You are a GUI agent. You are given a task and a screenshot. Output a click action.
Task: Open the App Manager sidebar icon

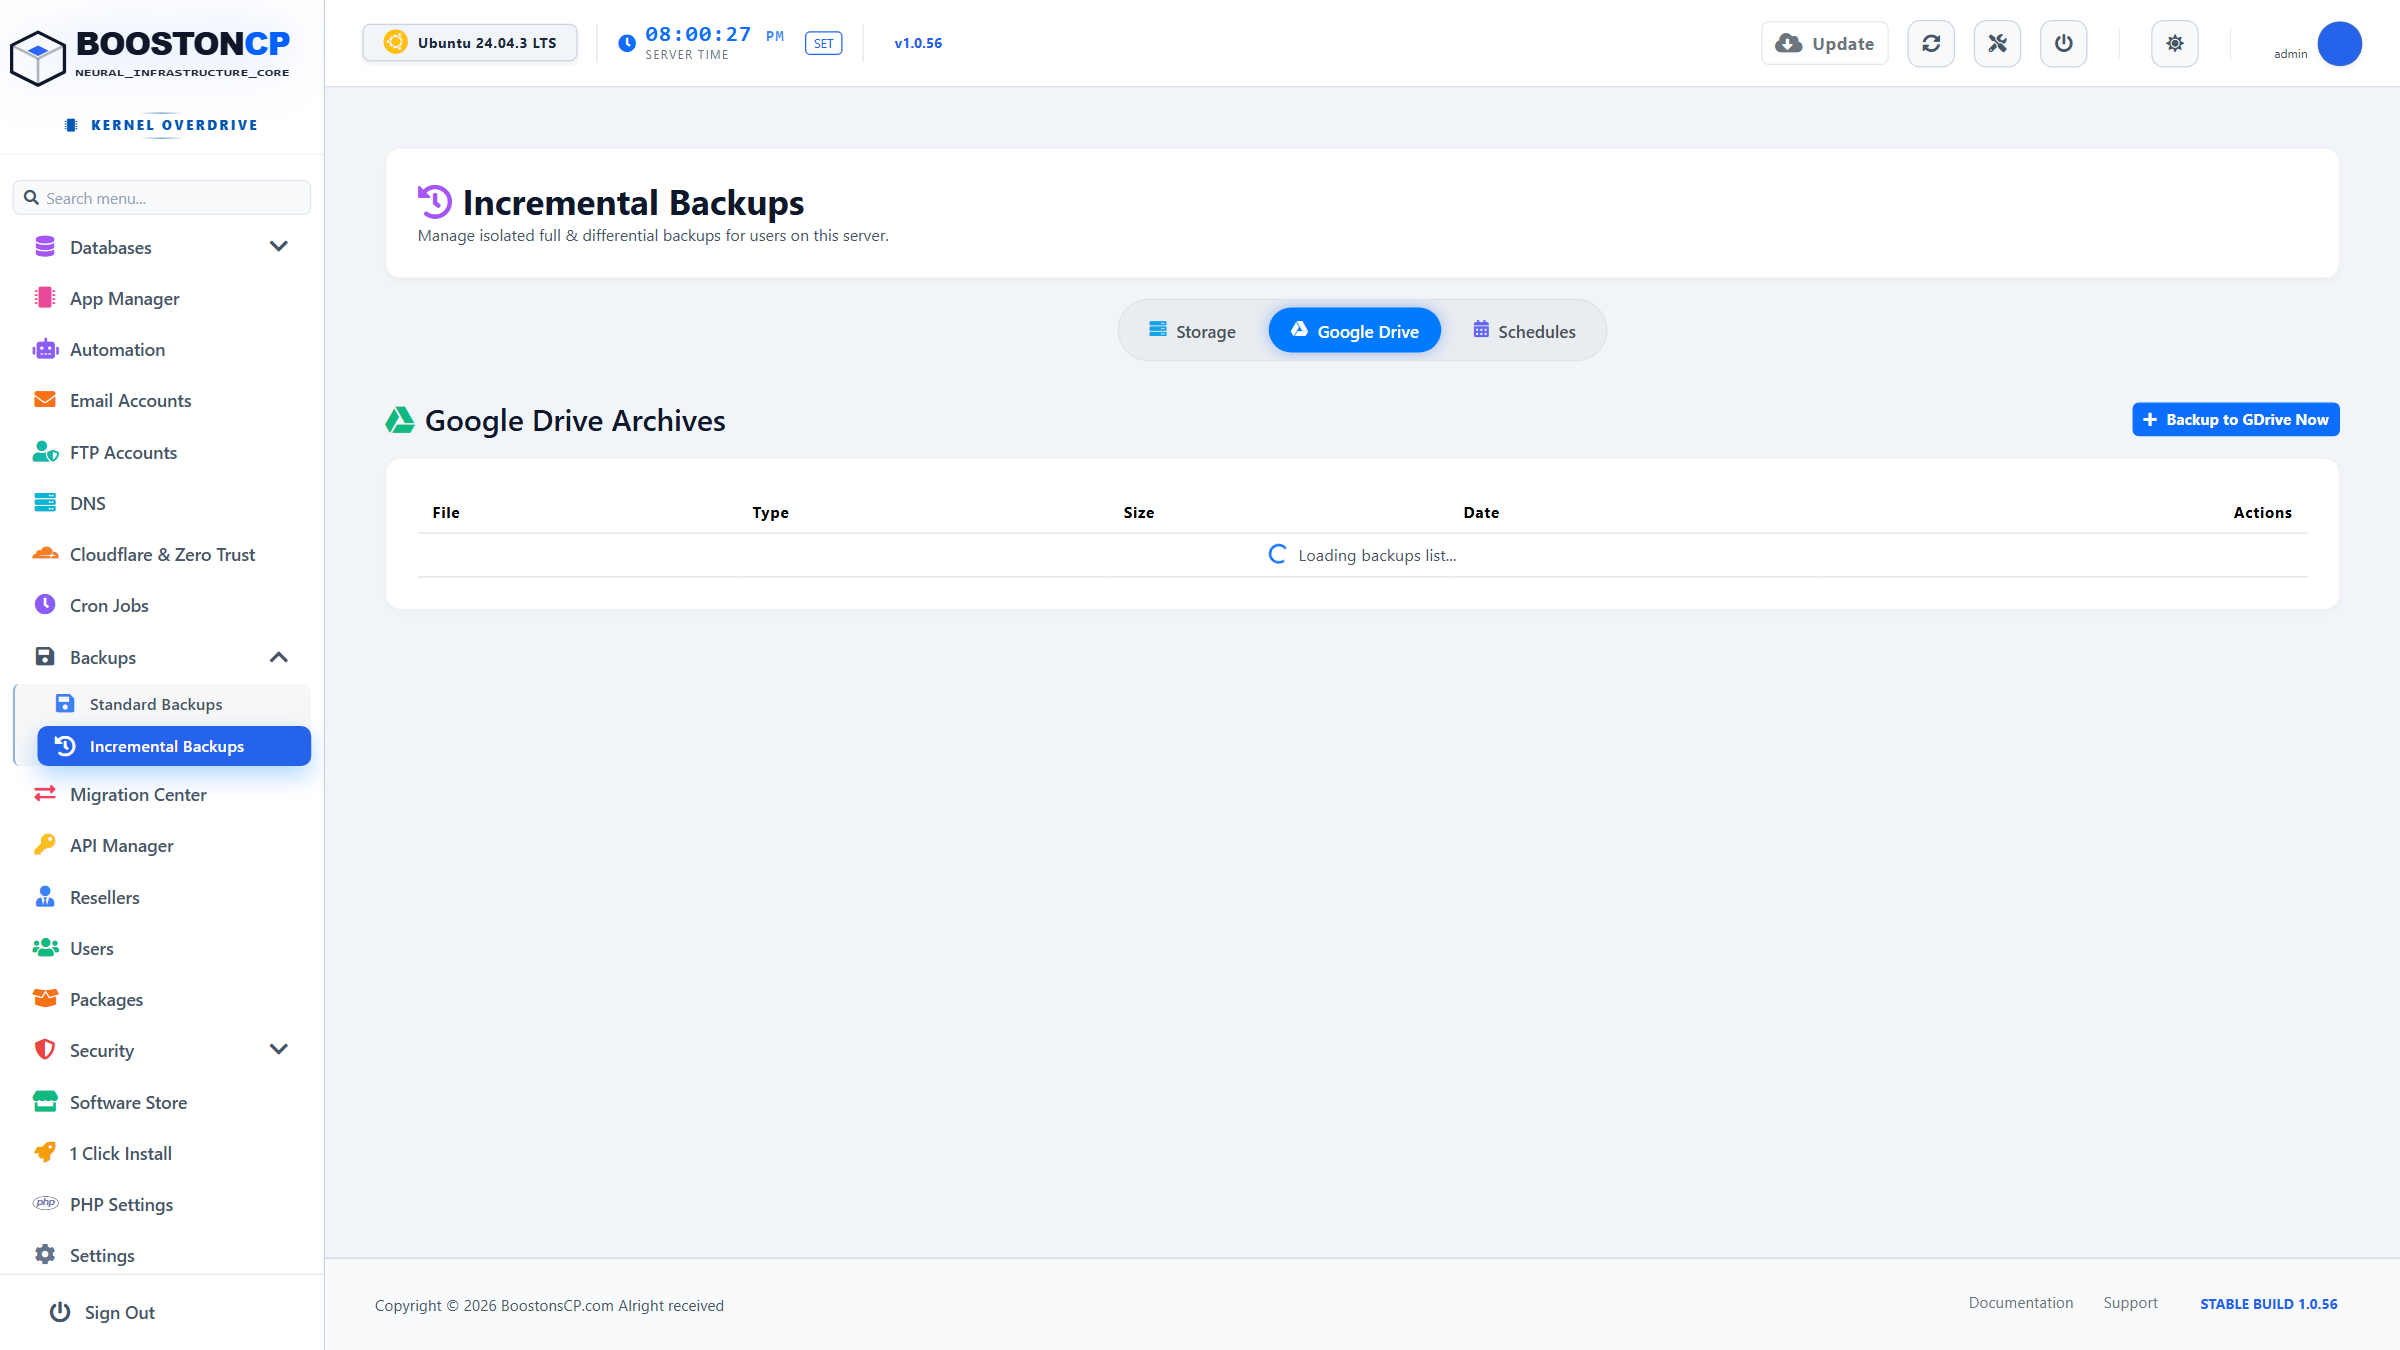click(x=45, y=298)
